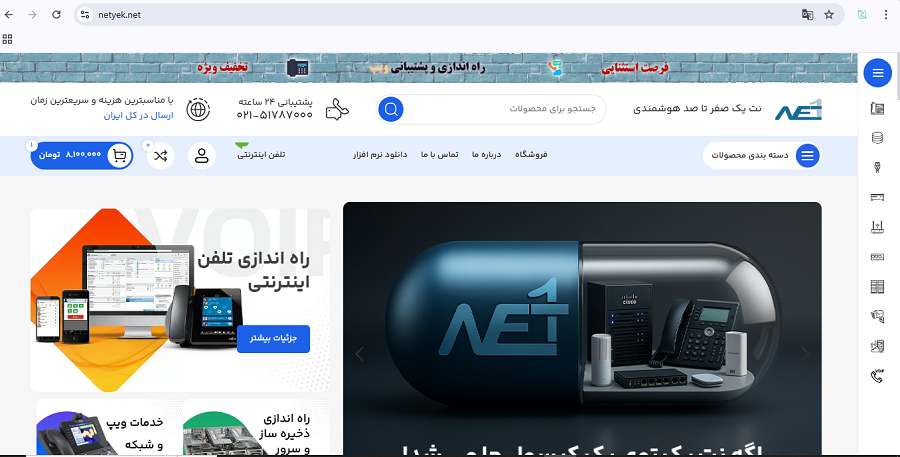The width and height of the screenshot is (900, 457).
Task: Click the Google Translate icon in address bar
Action: [807, 15]
